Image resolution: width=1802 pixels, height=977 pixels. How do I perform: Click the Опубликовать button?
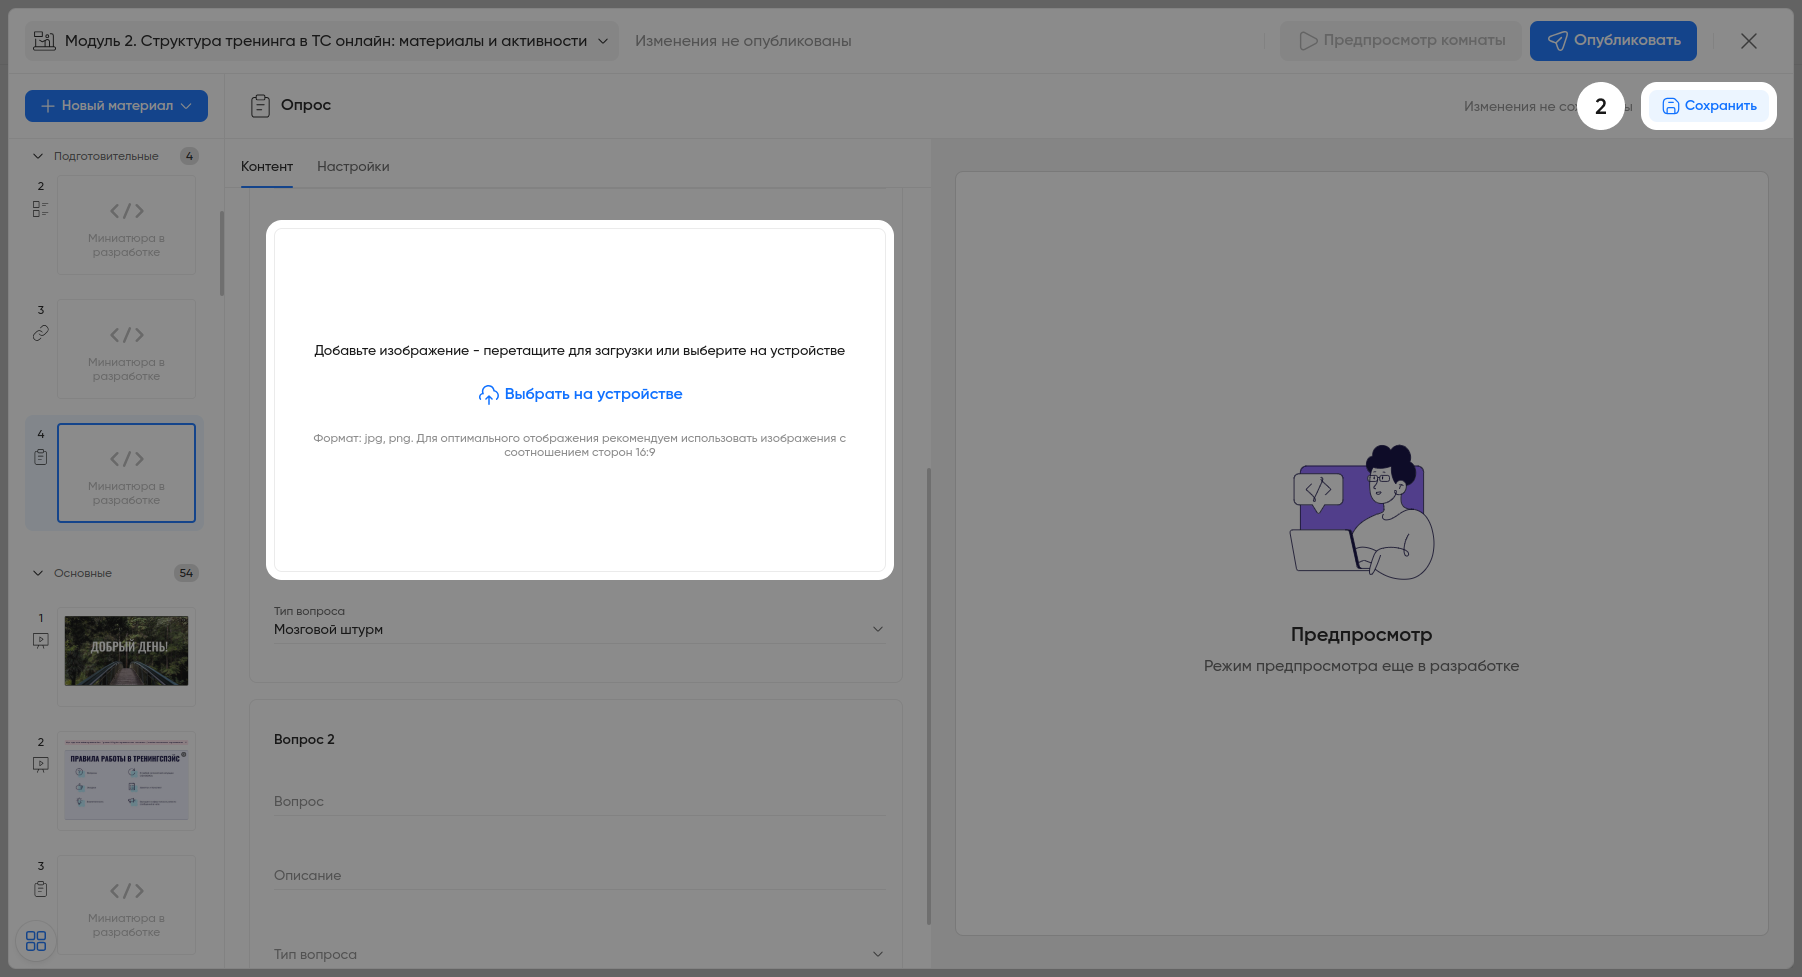click(x=1612, y=41)
